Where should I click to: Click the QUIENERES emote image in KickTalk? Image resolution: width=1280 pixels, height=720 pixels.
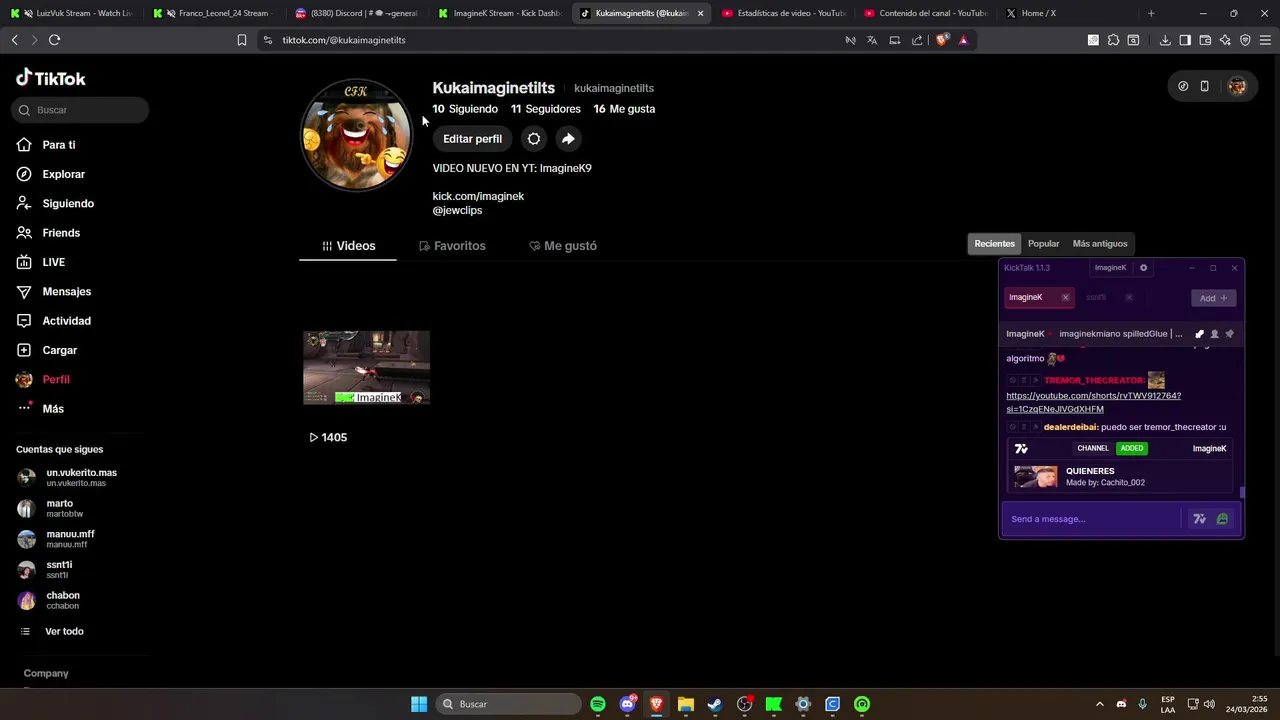[1036, 477]
